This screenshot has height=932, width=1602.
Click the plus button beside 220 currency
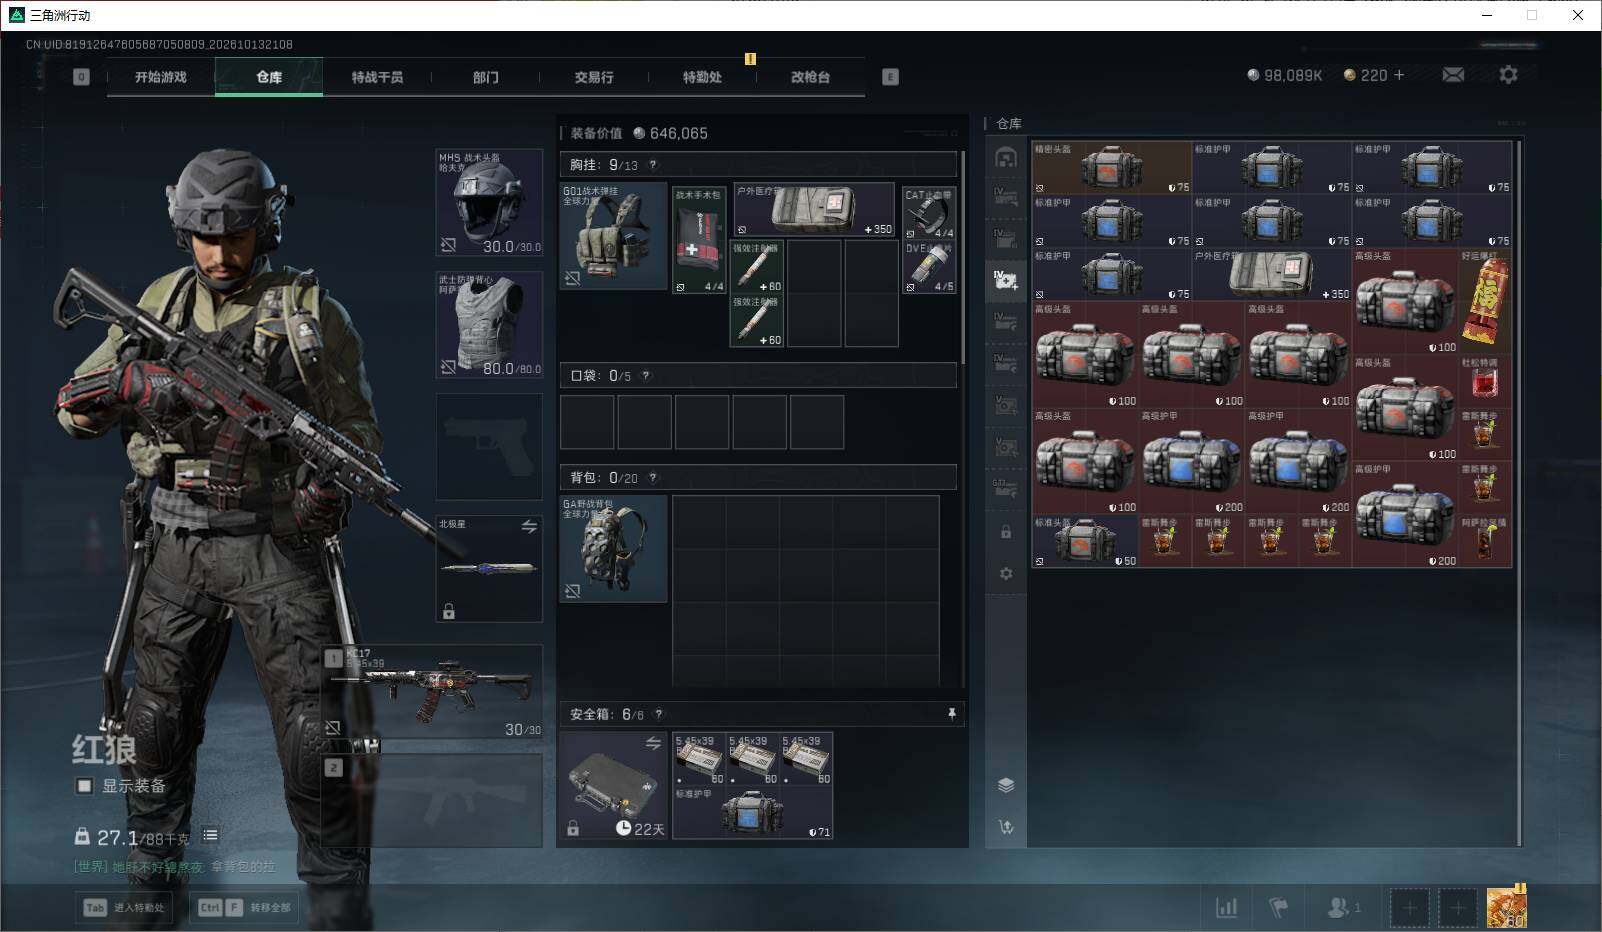pos(1399,75)
